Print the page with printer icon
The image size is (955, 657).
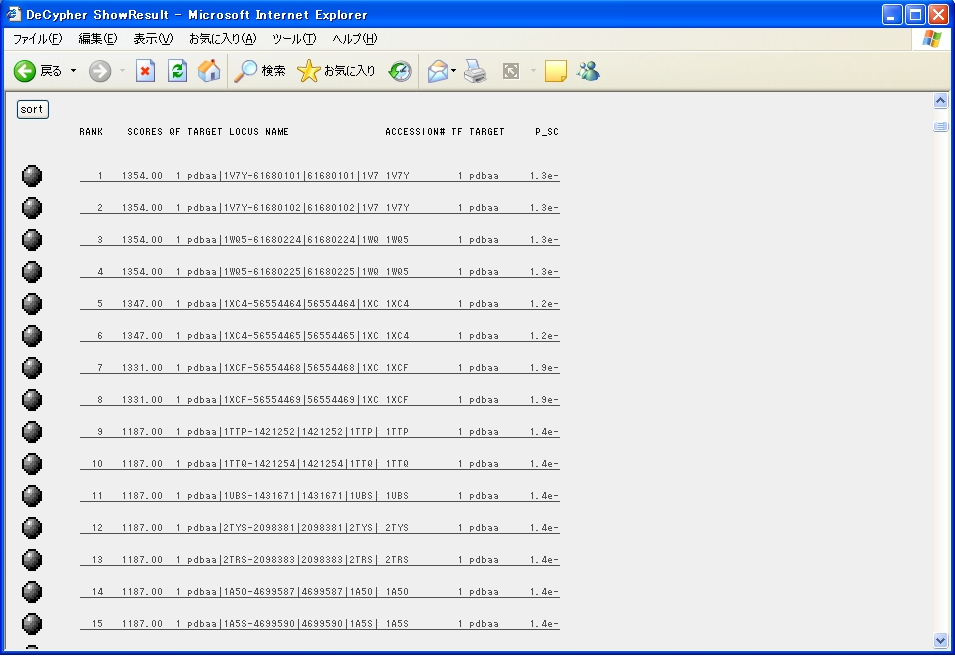tap(476, 71)
